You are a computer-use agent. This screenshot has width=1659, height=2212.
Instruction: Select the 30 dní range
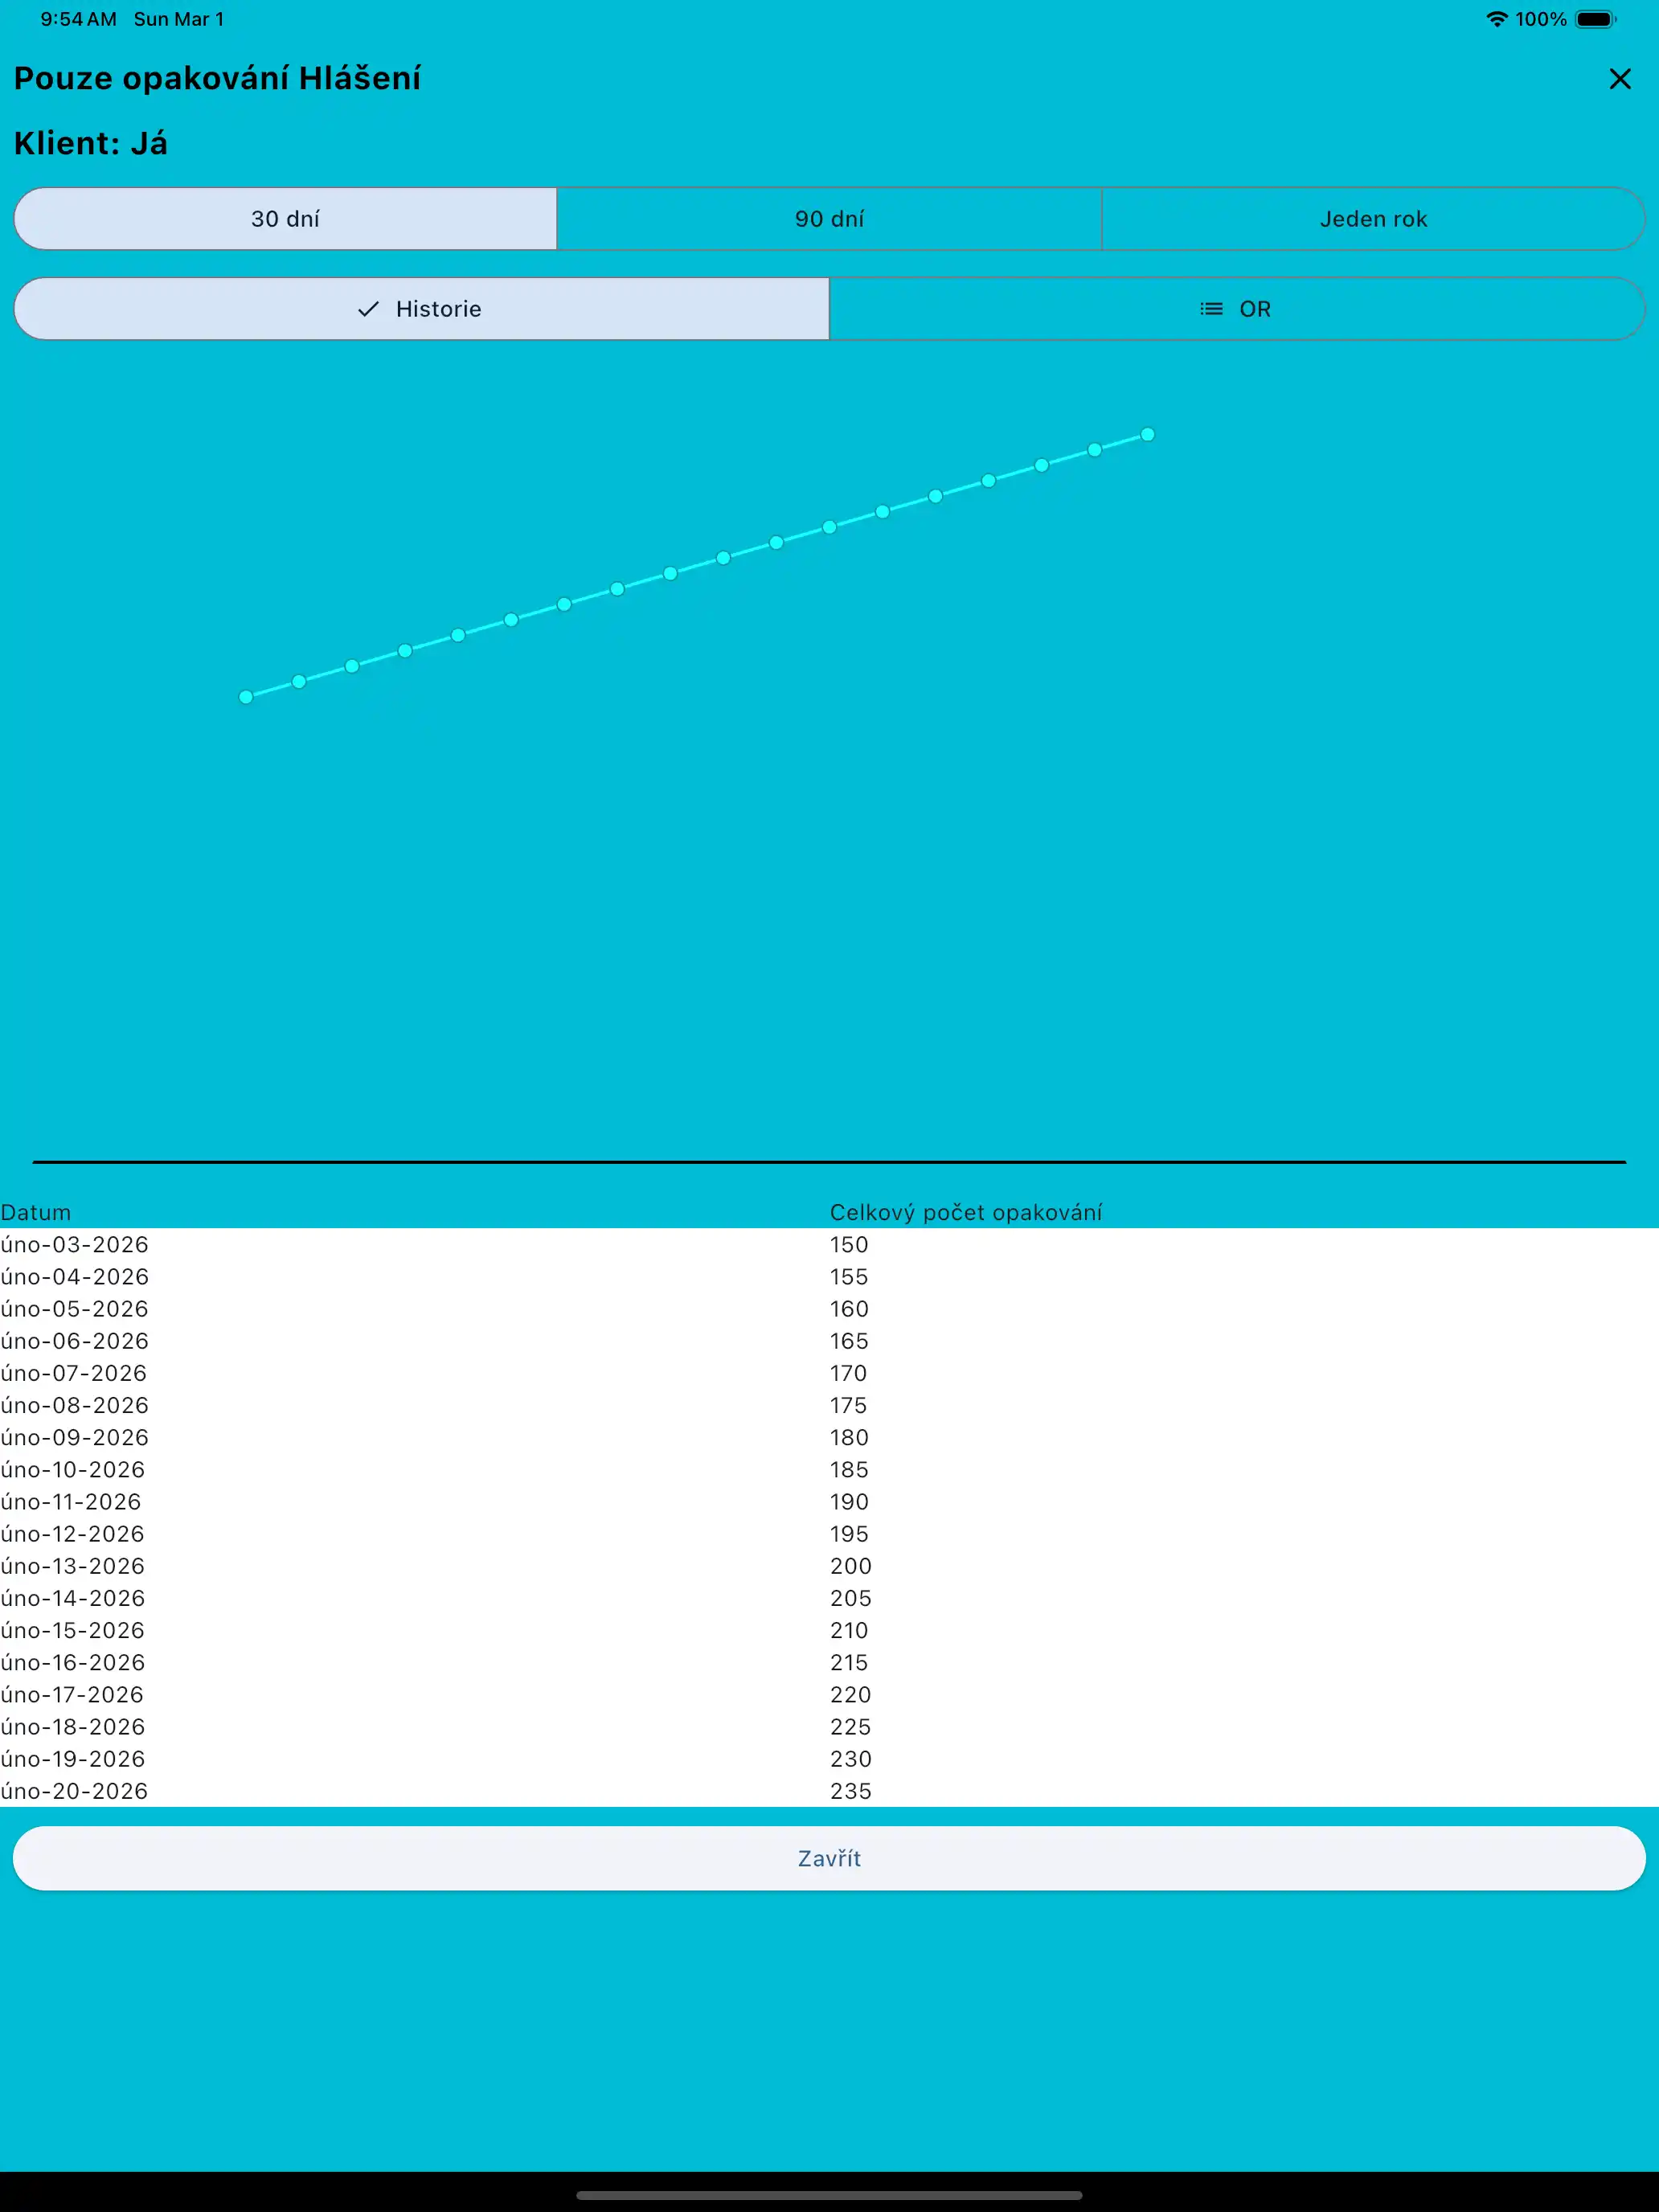click(x=285, y=219)
